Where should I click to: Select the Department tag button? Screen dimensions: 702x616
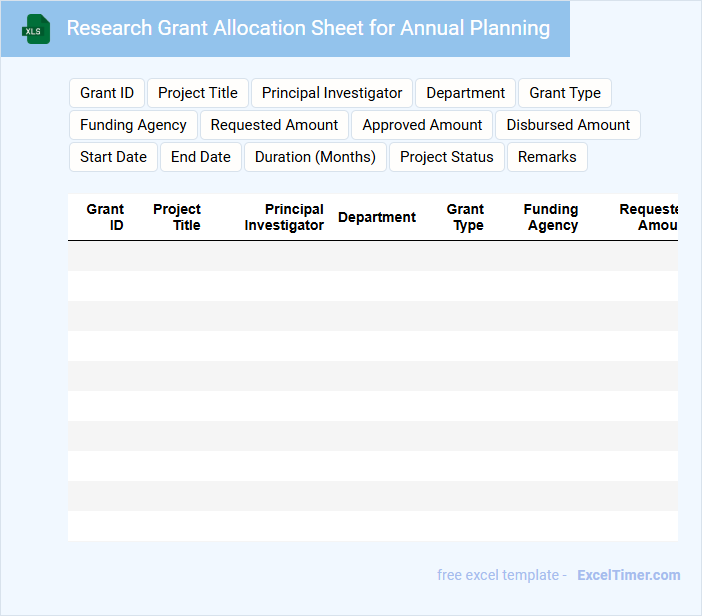[x=465, y=93]
